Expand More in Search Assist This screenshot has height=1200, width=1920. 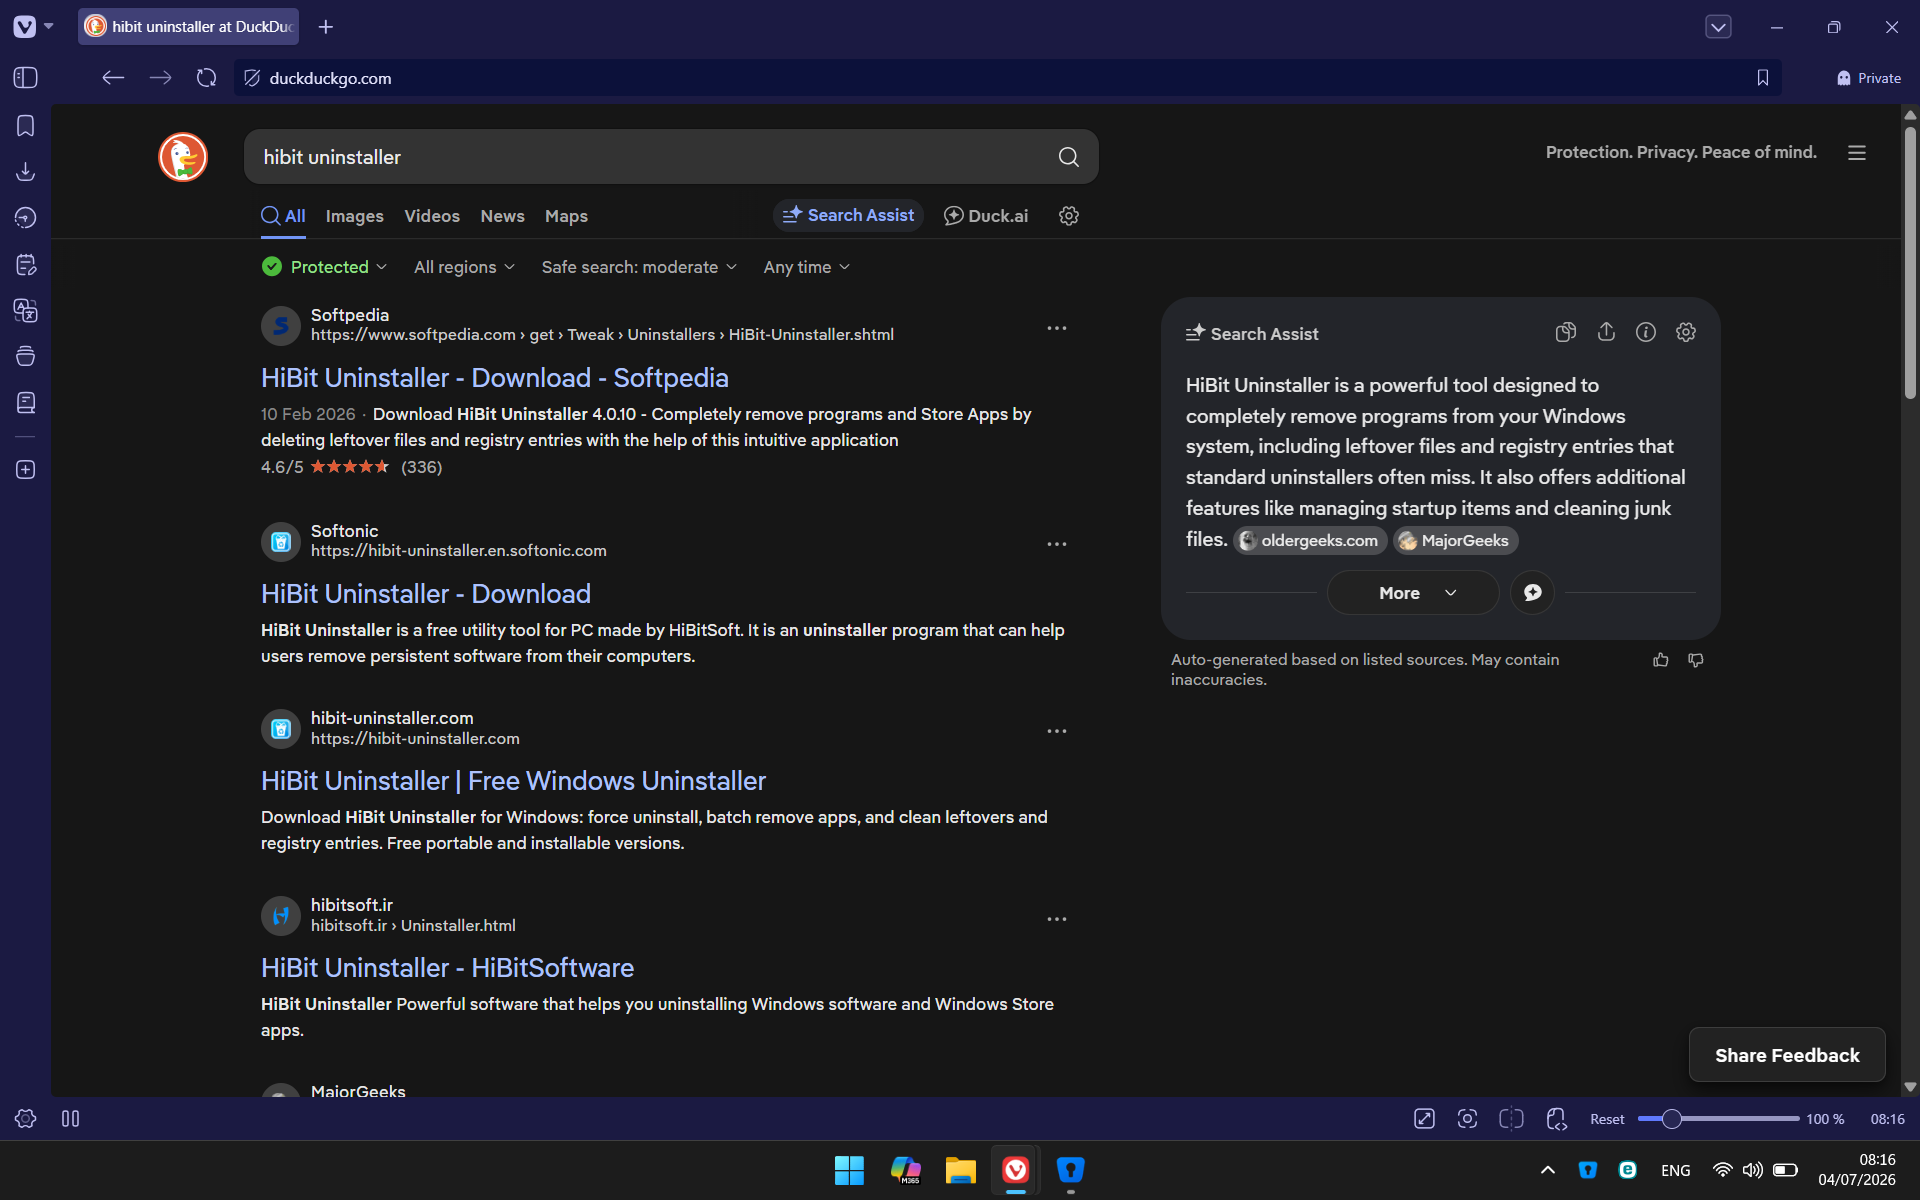(1413, 593)
